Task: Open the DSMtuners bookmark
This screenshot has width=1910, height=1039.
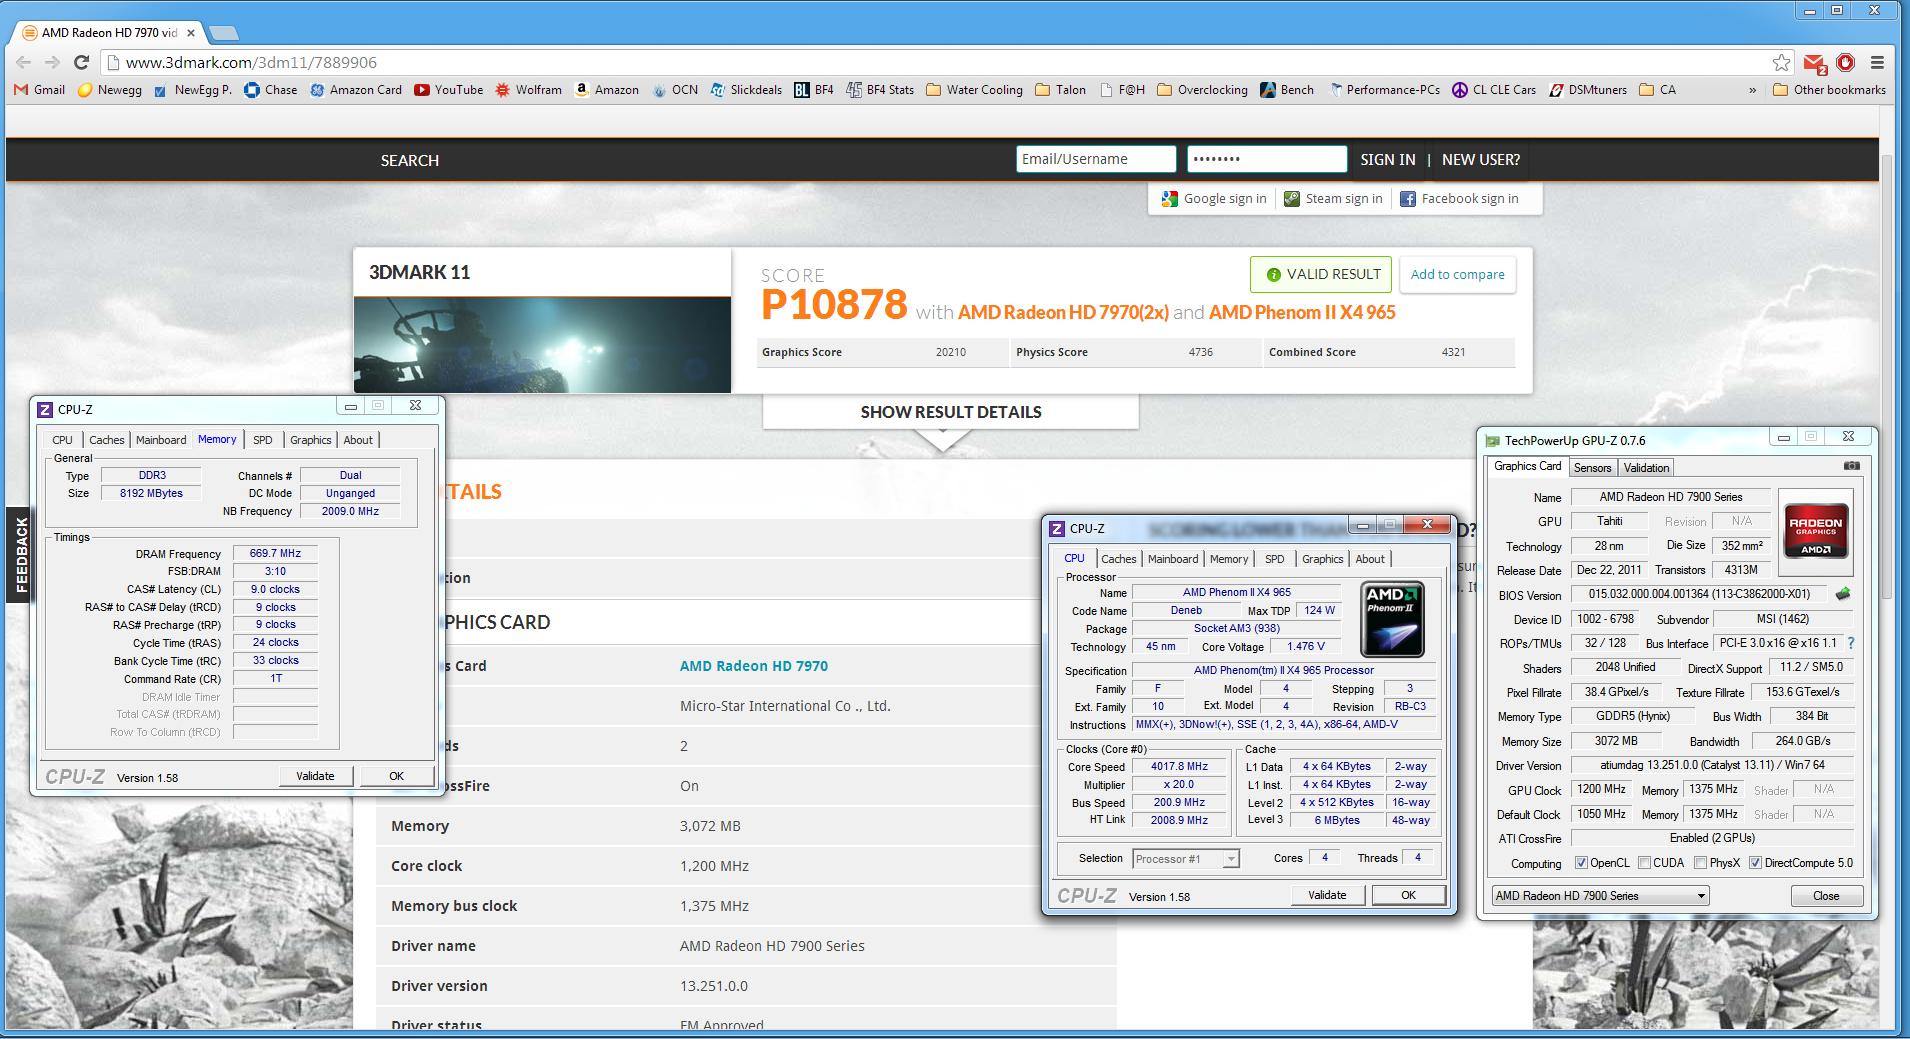Action: coord(1588,90)
